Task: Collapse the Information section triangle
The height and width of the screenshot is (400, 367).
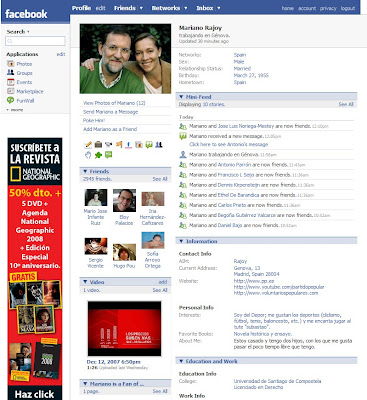Action: click(181, 241)
